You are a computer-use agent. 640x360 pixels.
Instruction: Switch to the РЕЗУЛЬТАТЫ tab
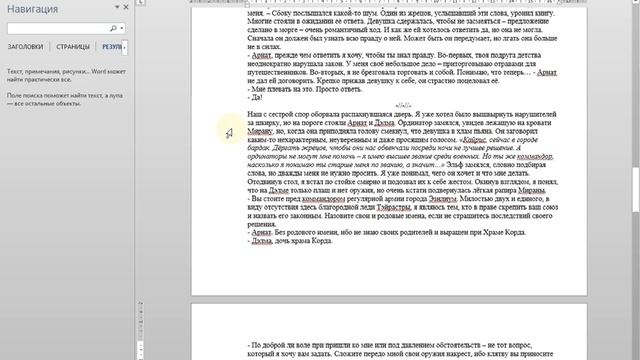(111, 47)
